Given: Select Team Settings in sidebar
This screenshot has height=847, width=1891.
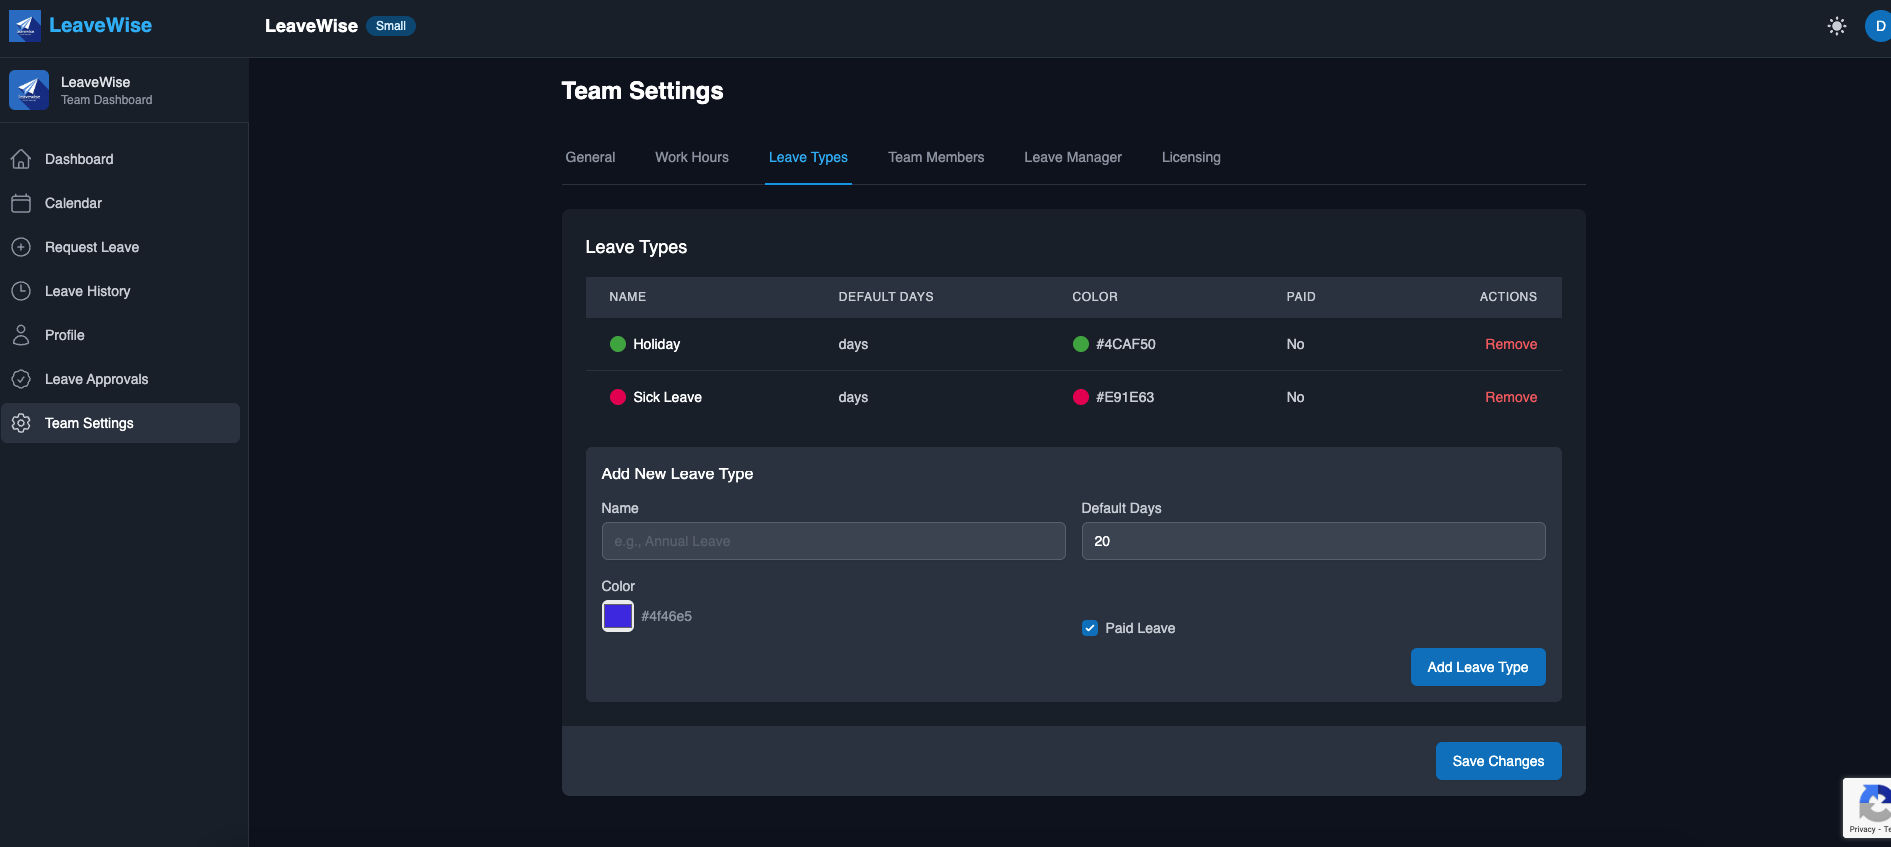Looking at the screenshot, I should 120,423.
